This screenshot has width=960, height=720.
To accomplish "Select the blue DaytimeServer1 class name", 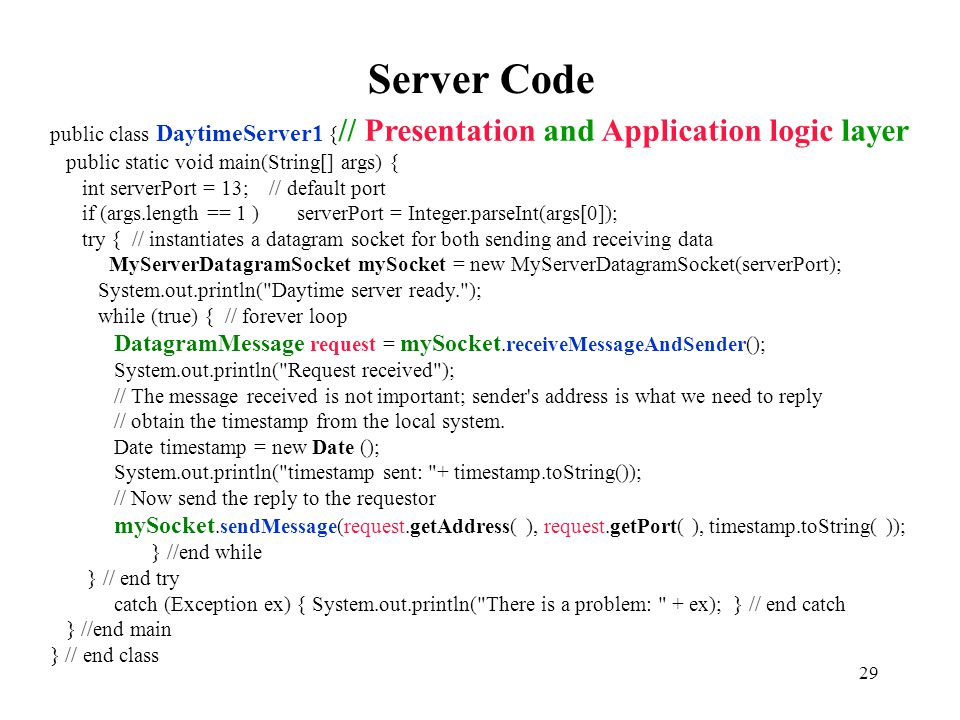I will pos(239,133).
